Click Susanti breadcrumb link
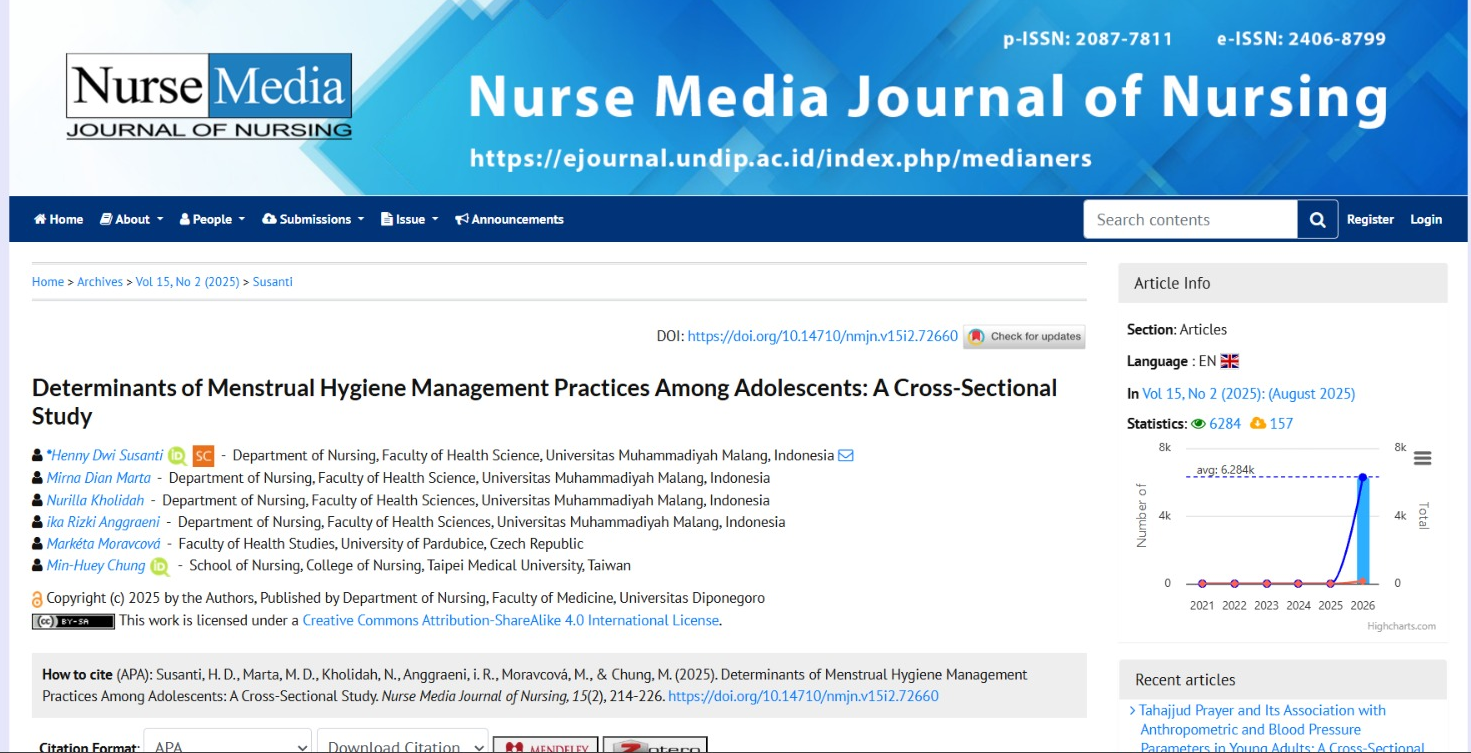The width and height of the screenshot is (1471, 753). point(273,282)
